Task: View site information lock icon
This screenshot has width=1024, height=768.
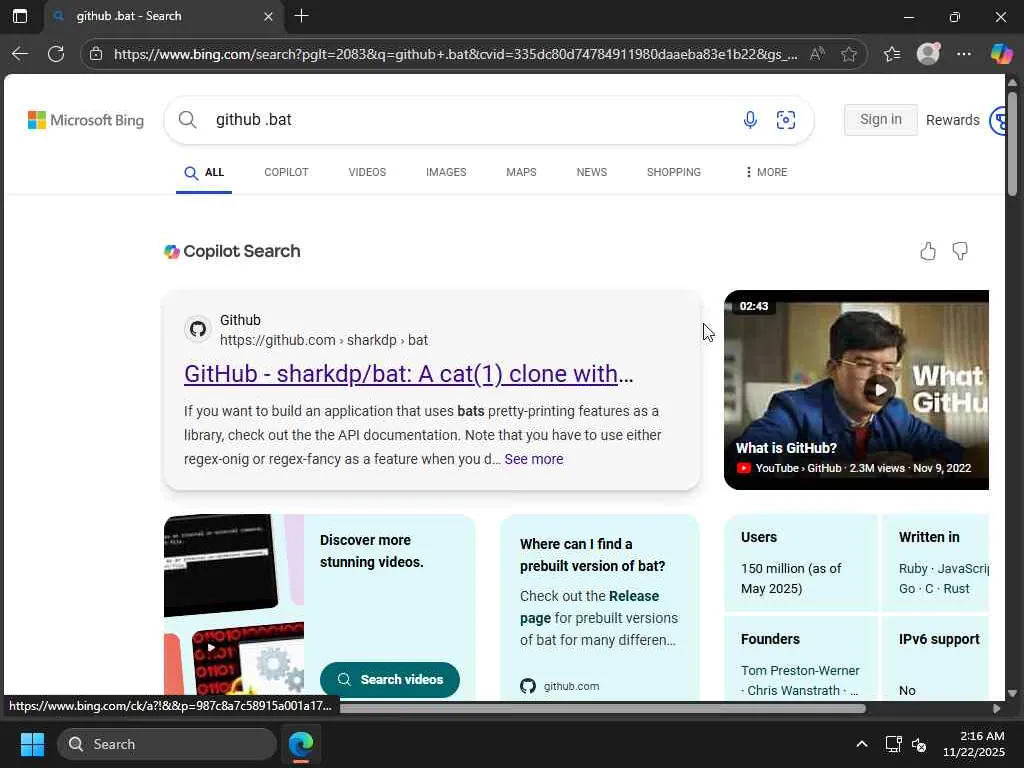Action: [x=96, y=54]
